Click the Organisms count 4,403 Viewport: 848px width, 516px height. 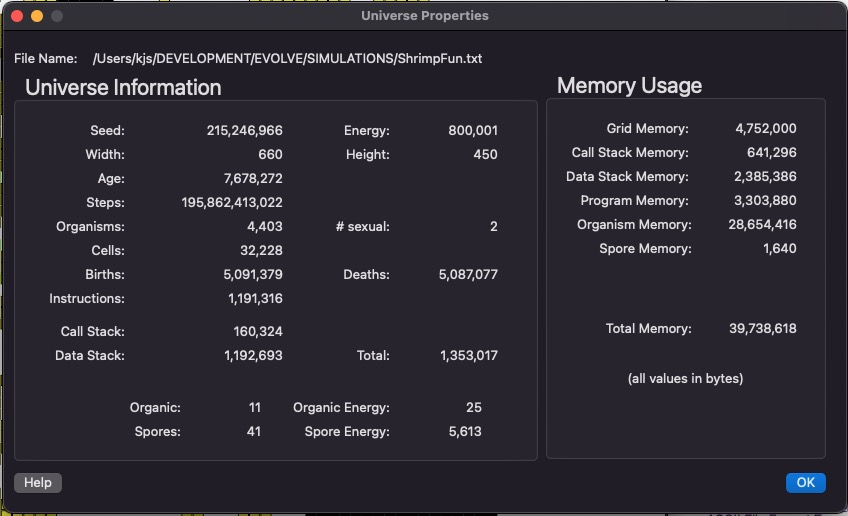click(264, 227)
